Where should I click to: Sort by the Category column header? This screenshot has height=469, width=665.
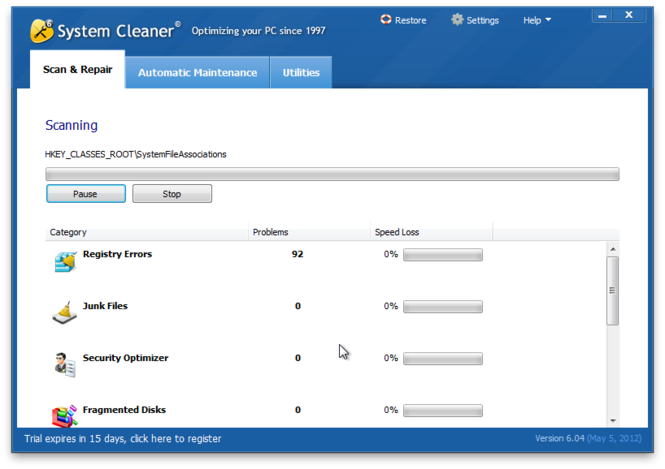[146, 232]
